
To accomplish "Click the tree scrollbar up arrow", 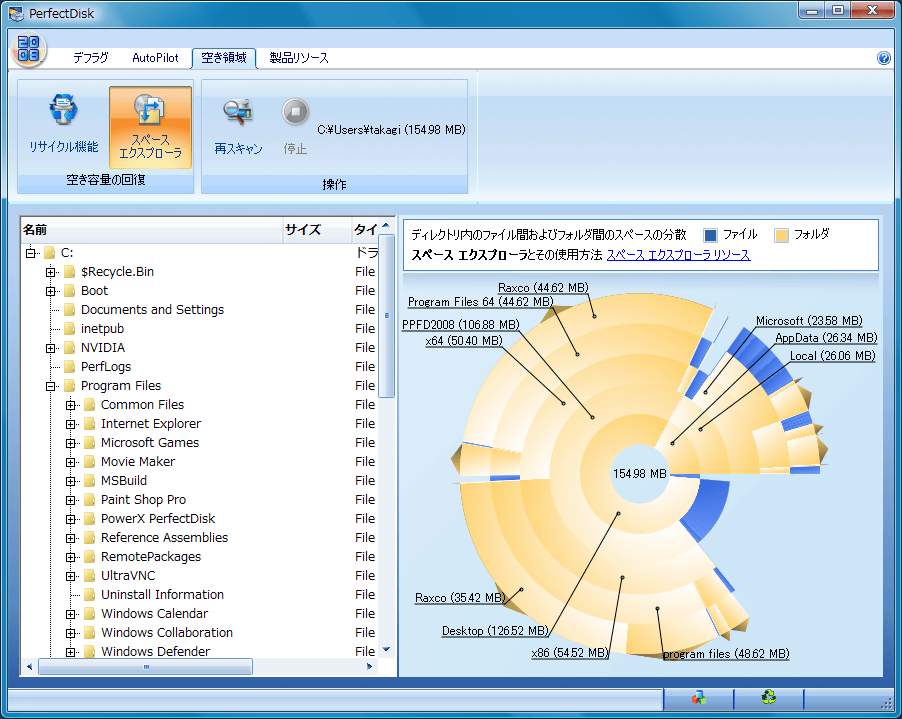I will 387,225.
